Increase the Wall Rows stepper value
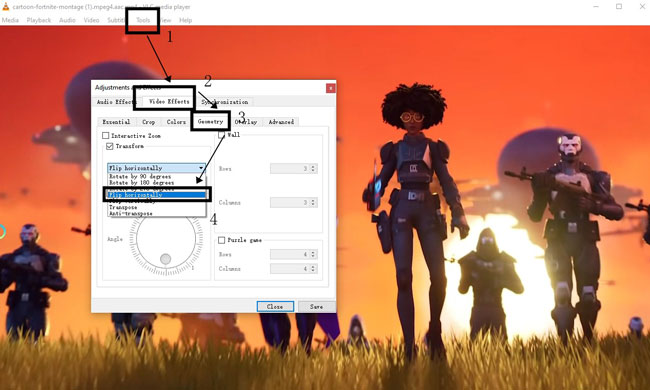The height and width of the screenshot is (390, 650). pos(313,167)
